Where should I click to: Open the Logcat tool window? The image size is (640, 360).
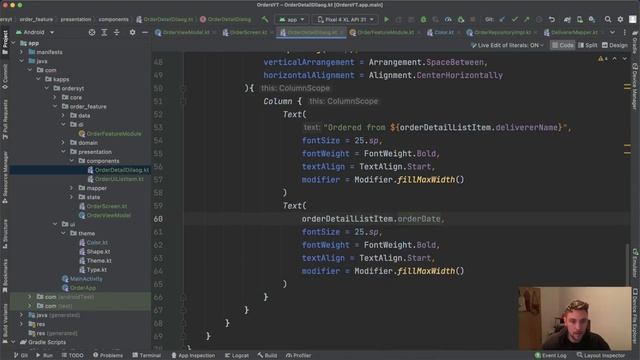(x=237, y=356)
